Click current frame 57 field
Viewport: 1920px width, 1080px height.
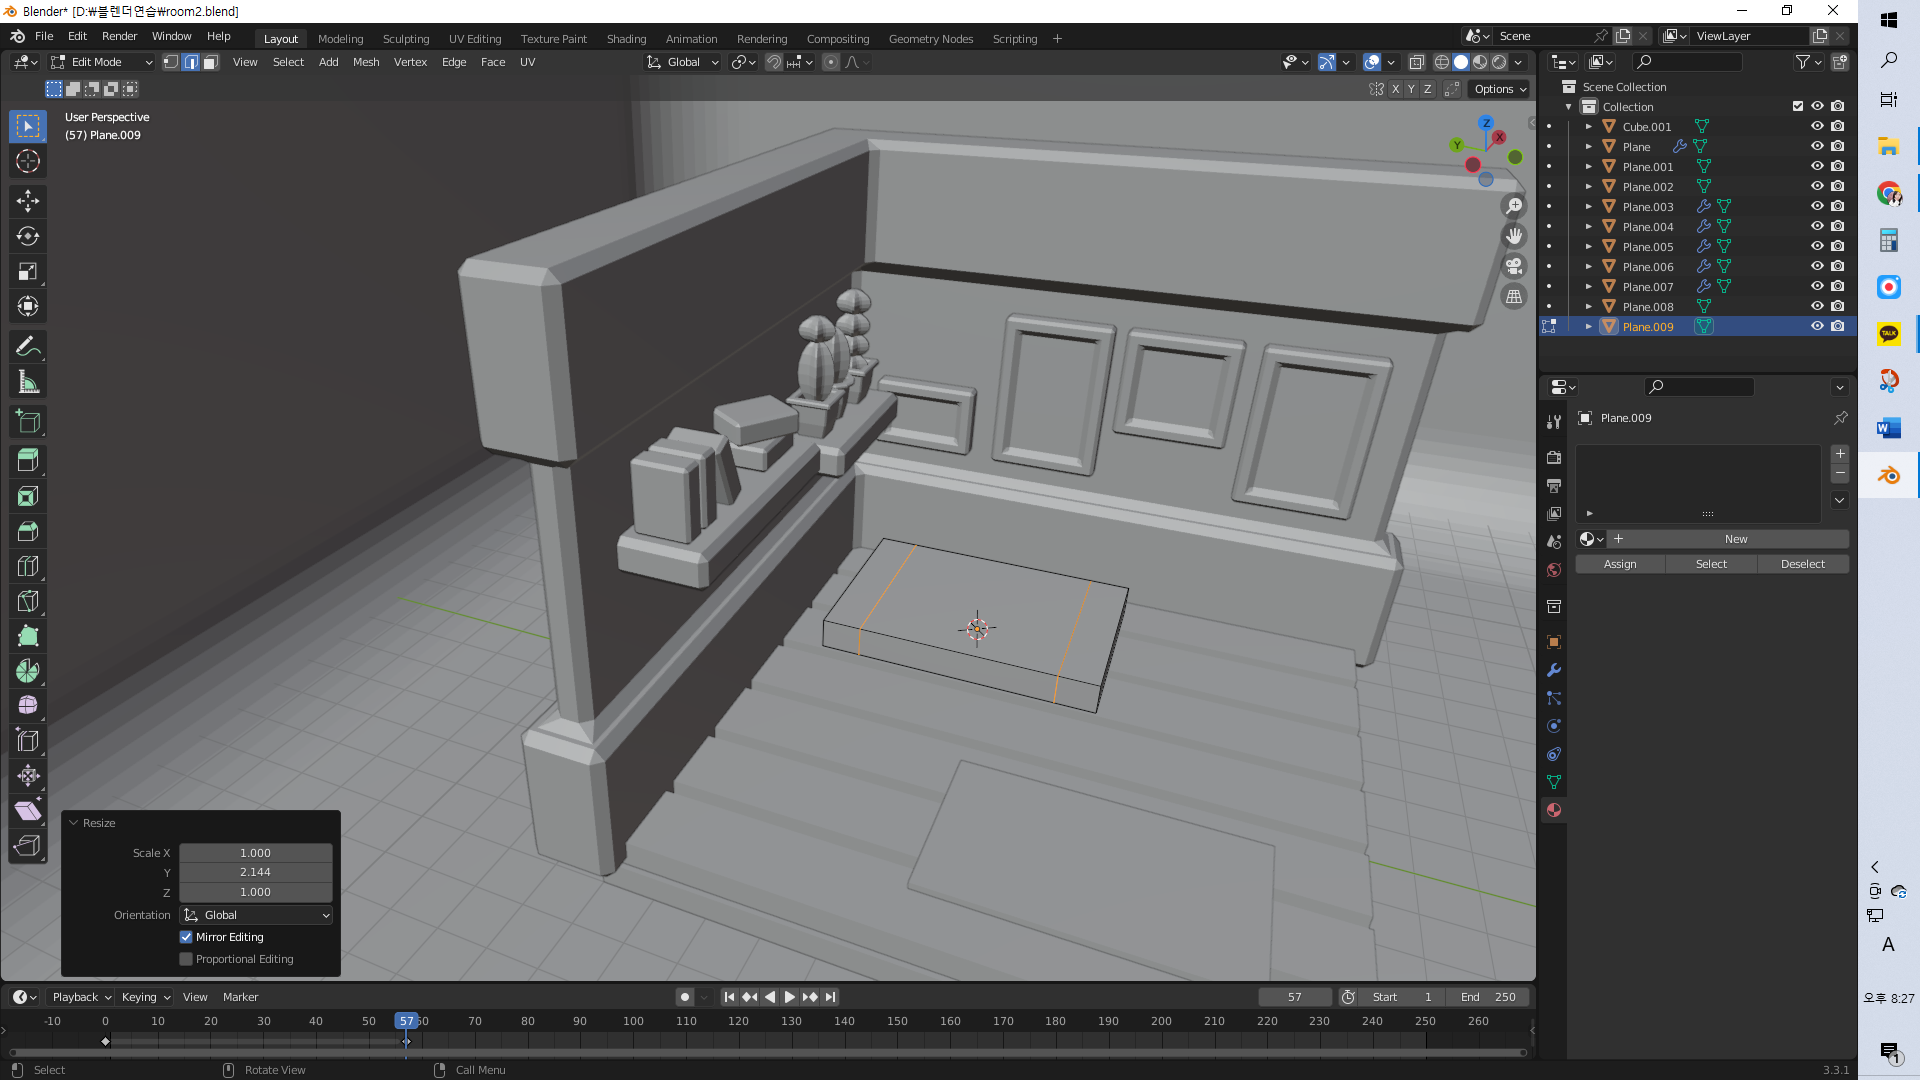tap(1295, 997)
